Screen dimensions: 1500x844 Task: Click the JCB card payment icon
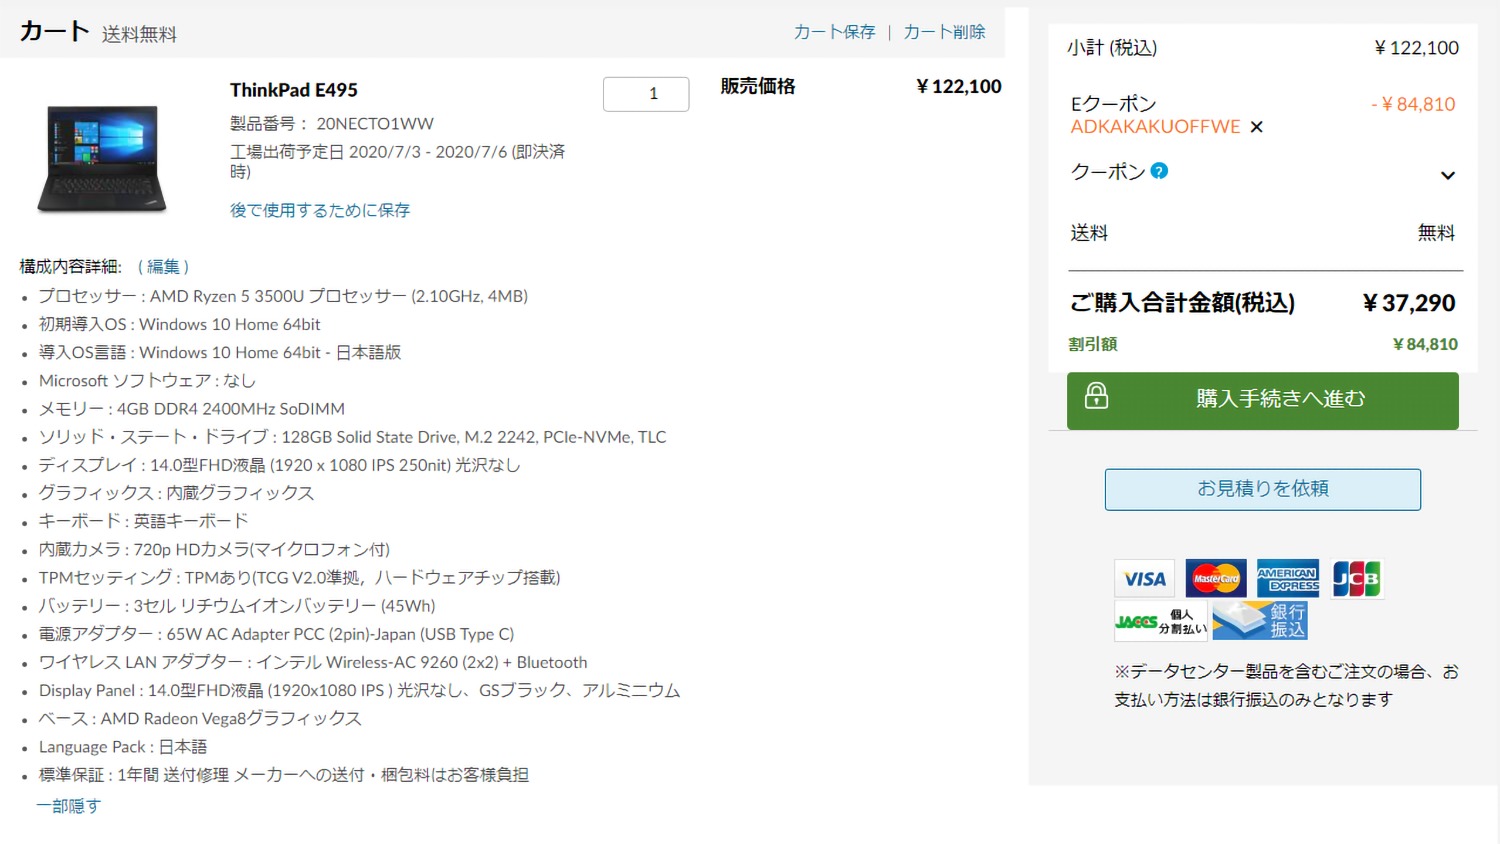coord(1356,578)
